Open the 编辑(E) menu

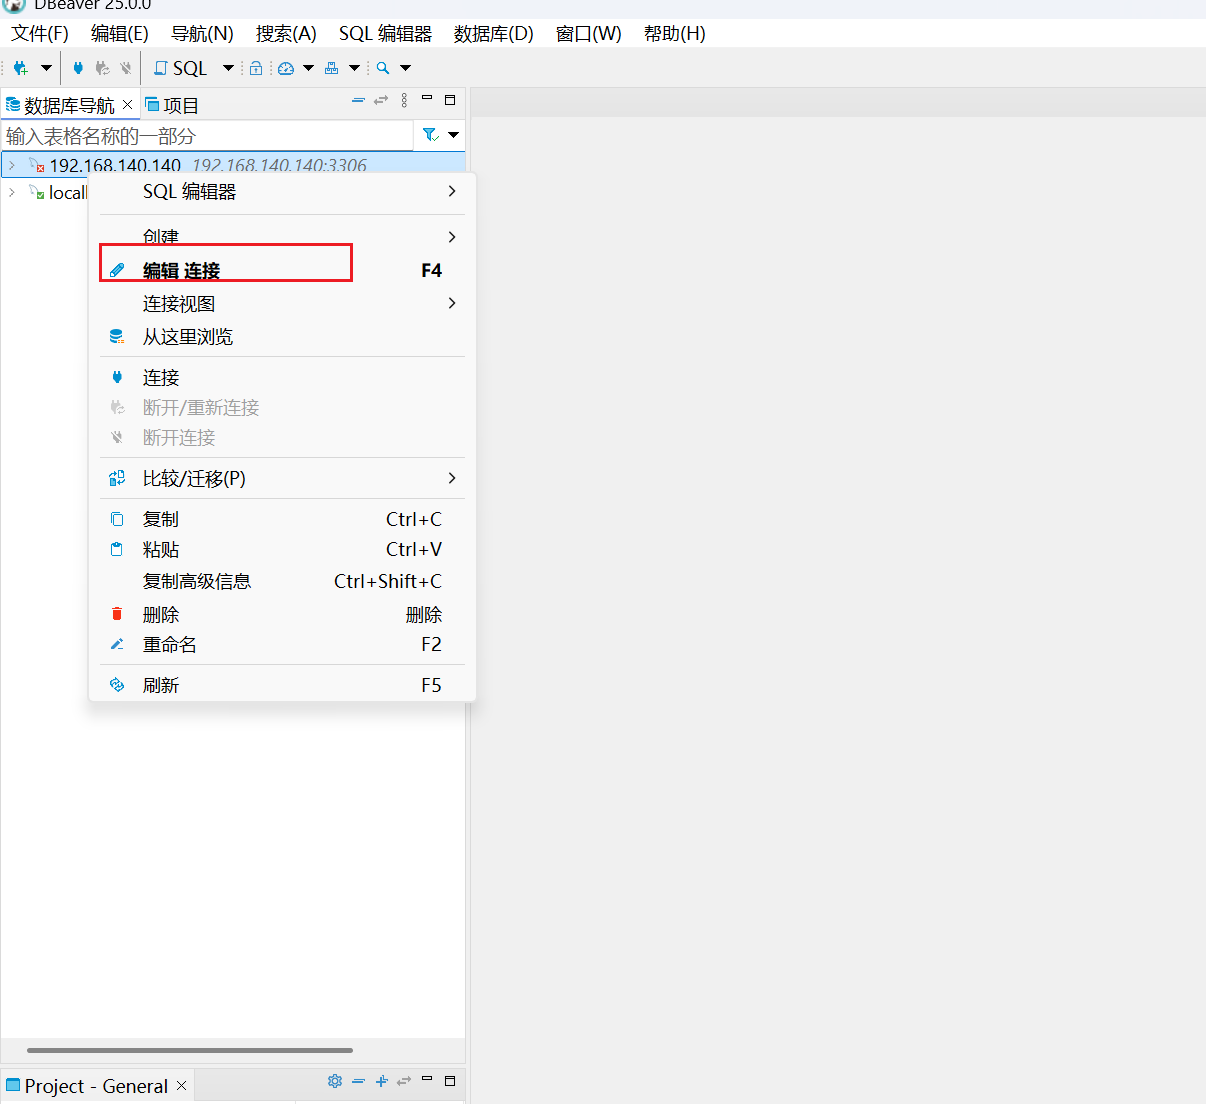click(x=120, y=34)
